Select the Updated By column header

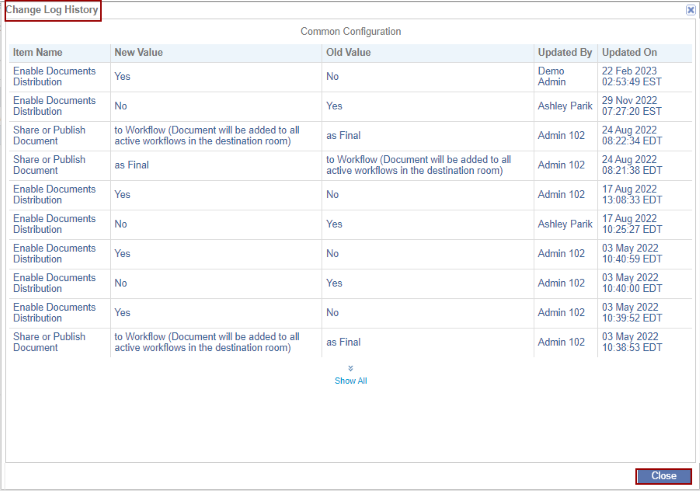[x=565, y=52]
